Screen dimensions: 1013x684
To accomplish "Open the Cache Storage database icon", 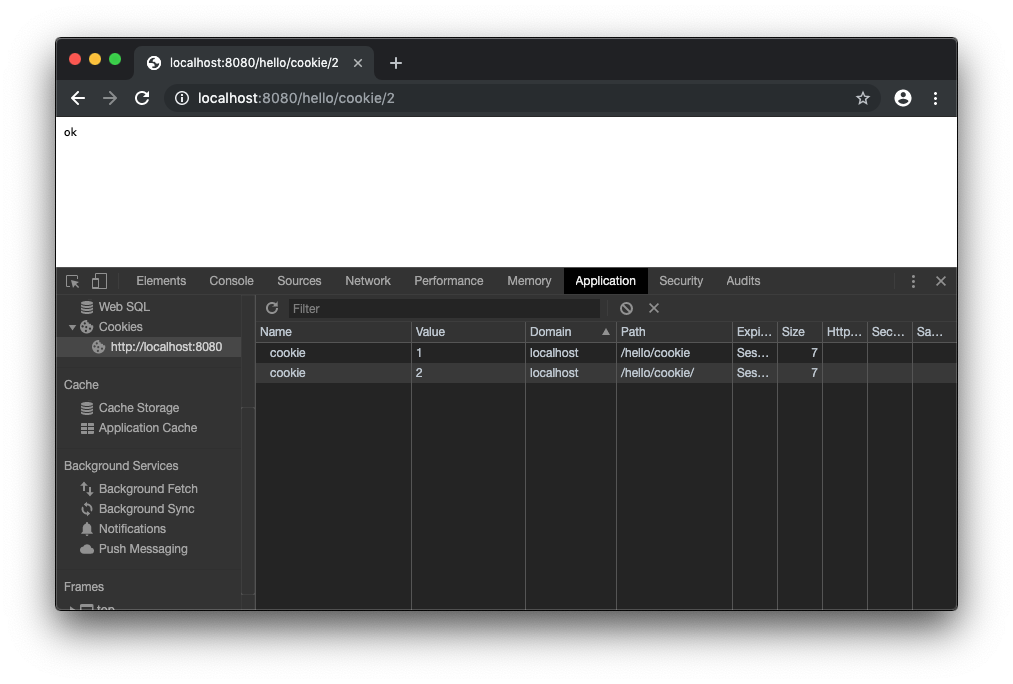I will coord(87,408).
